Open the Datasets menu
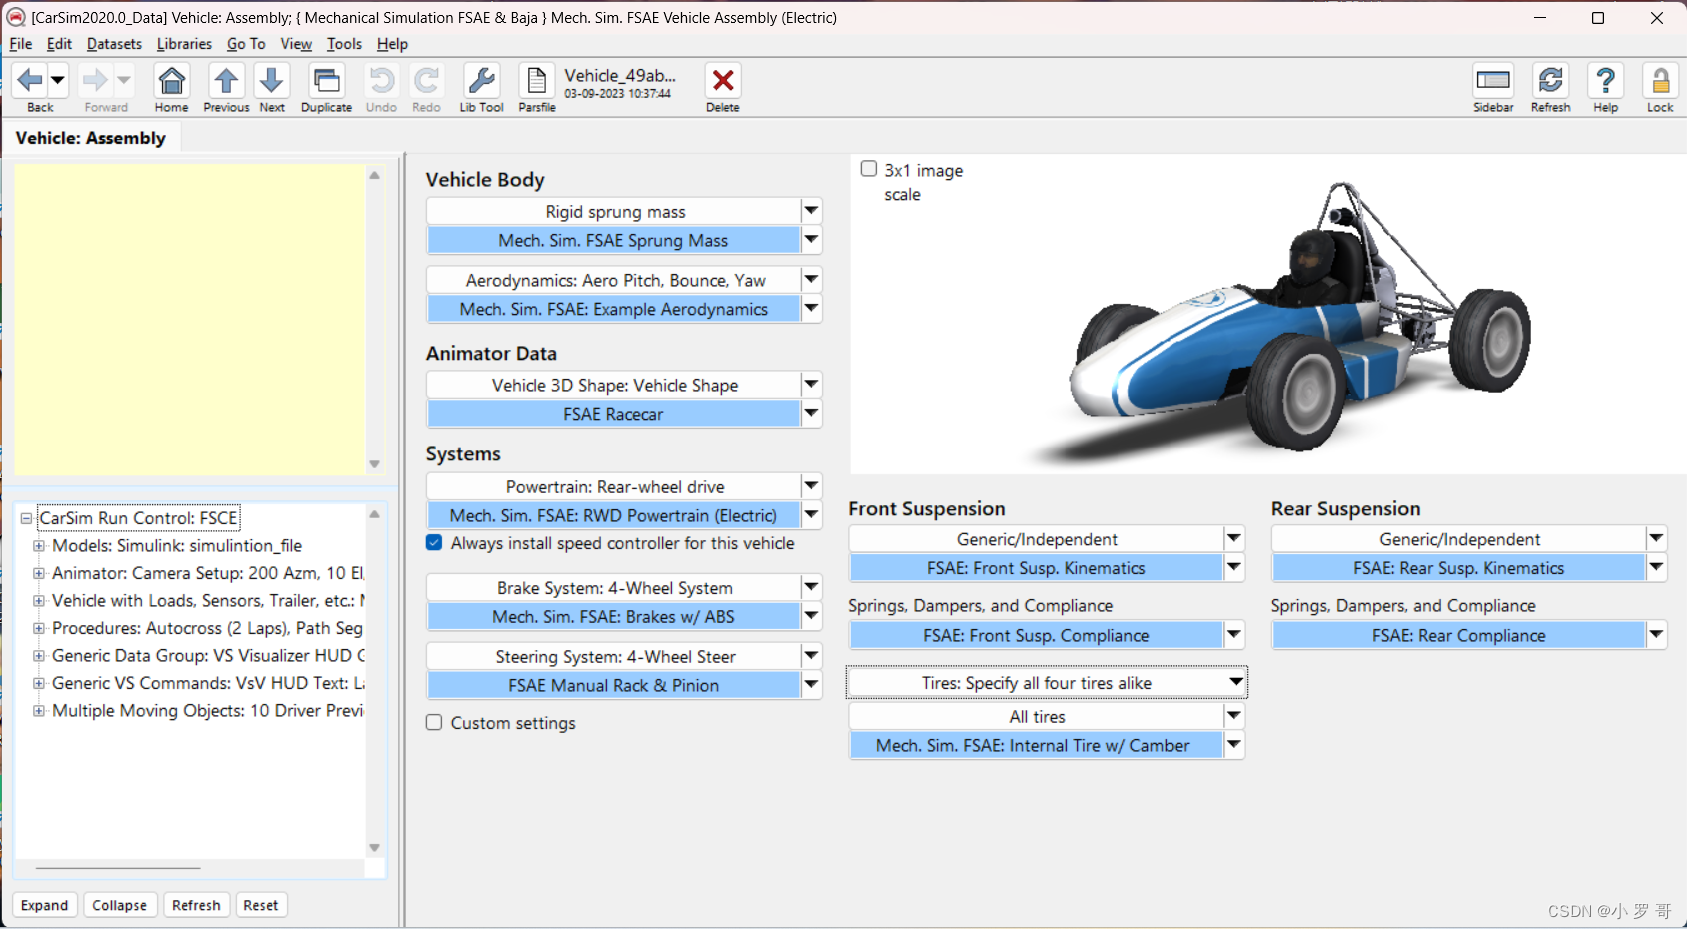 [x=114, y=44]
